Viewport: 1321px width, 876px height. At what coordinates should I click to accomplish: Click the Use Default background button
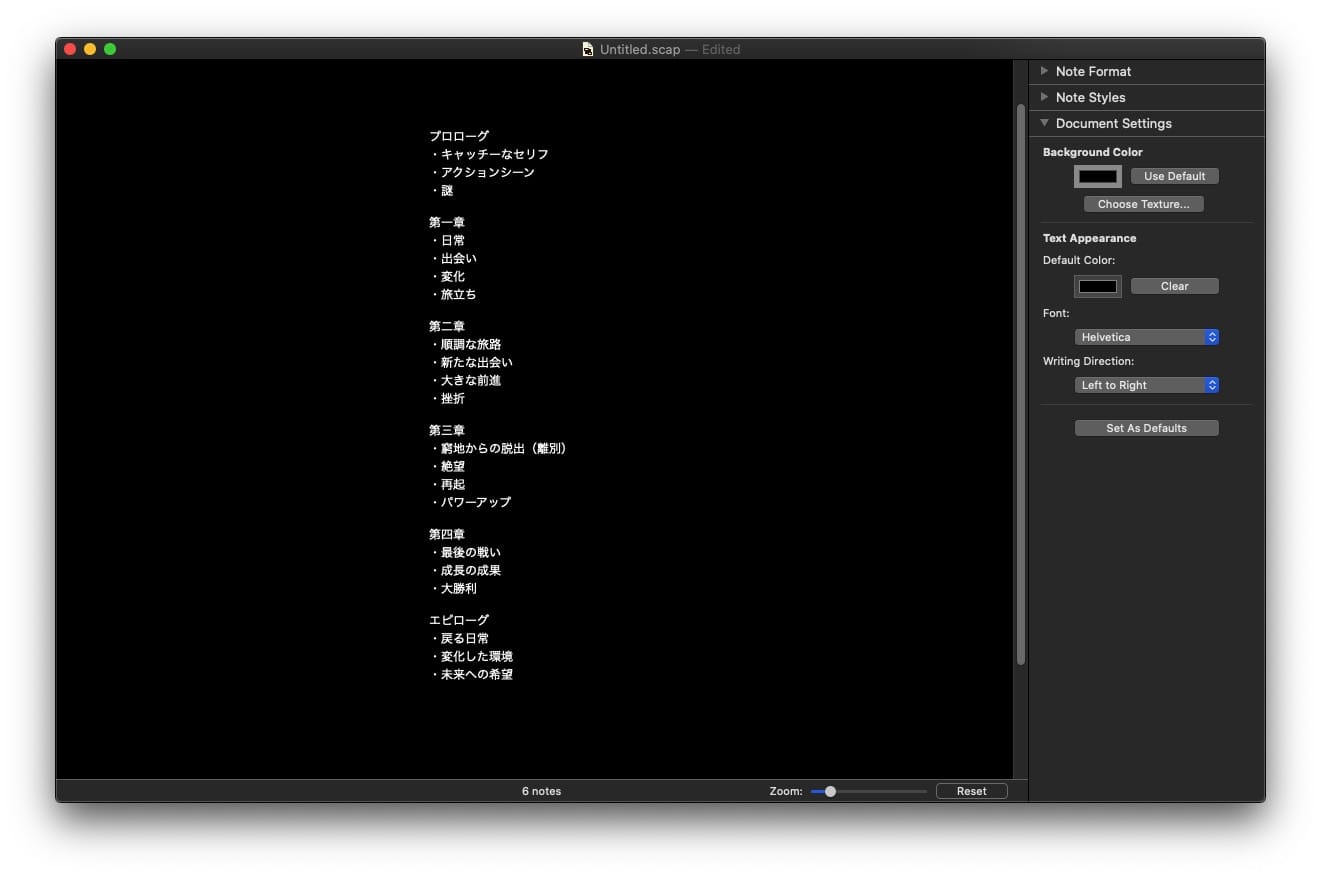1174,176
